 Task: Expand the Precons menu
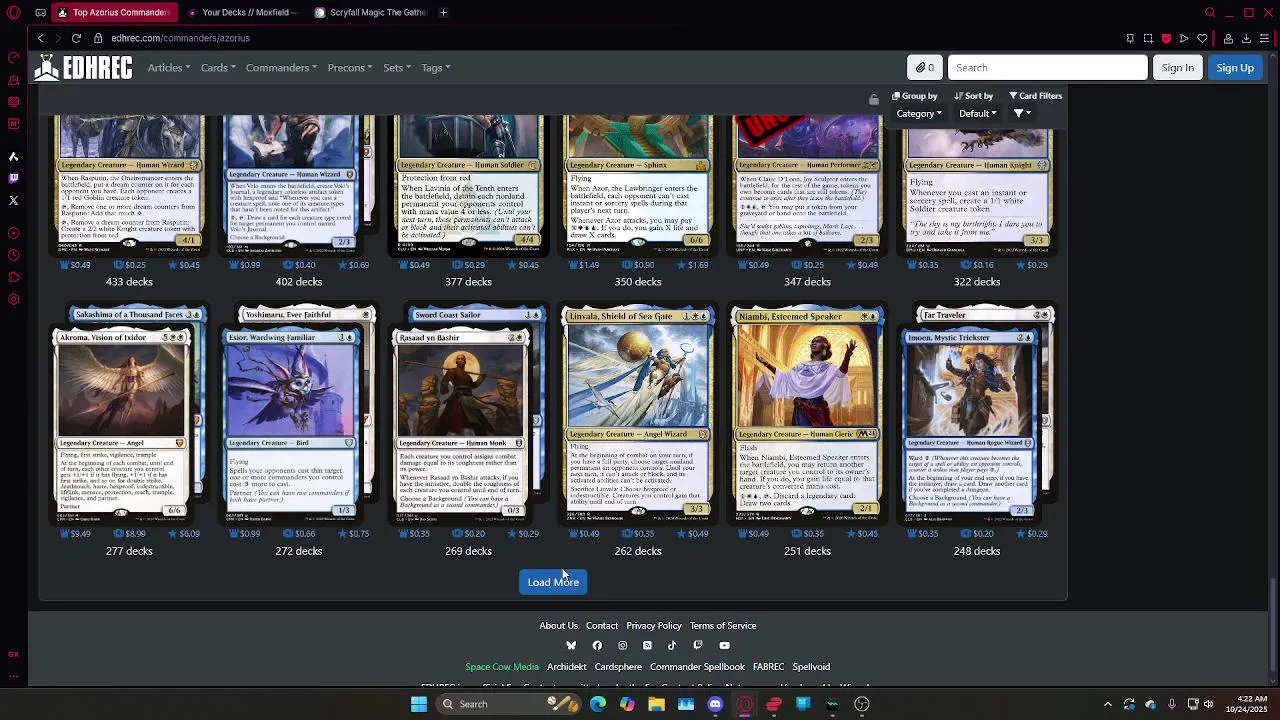pyautogui.click(x=349, y=67)
